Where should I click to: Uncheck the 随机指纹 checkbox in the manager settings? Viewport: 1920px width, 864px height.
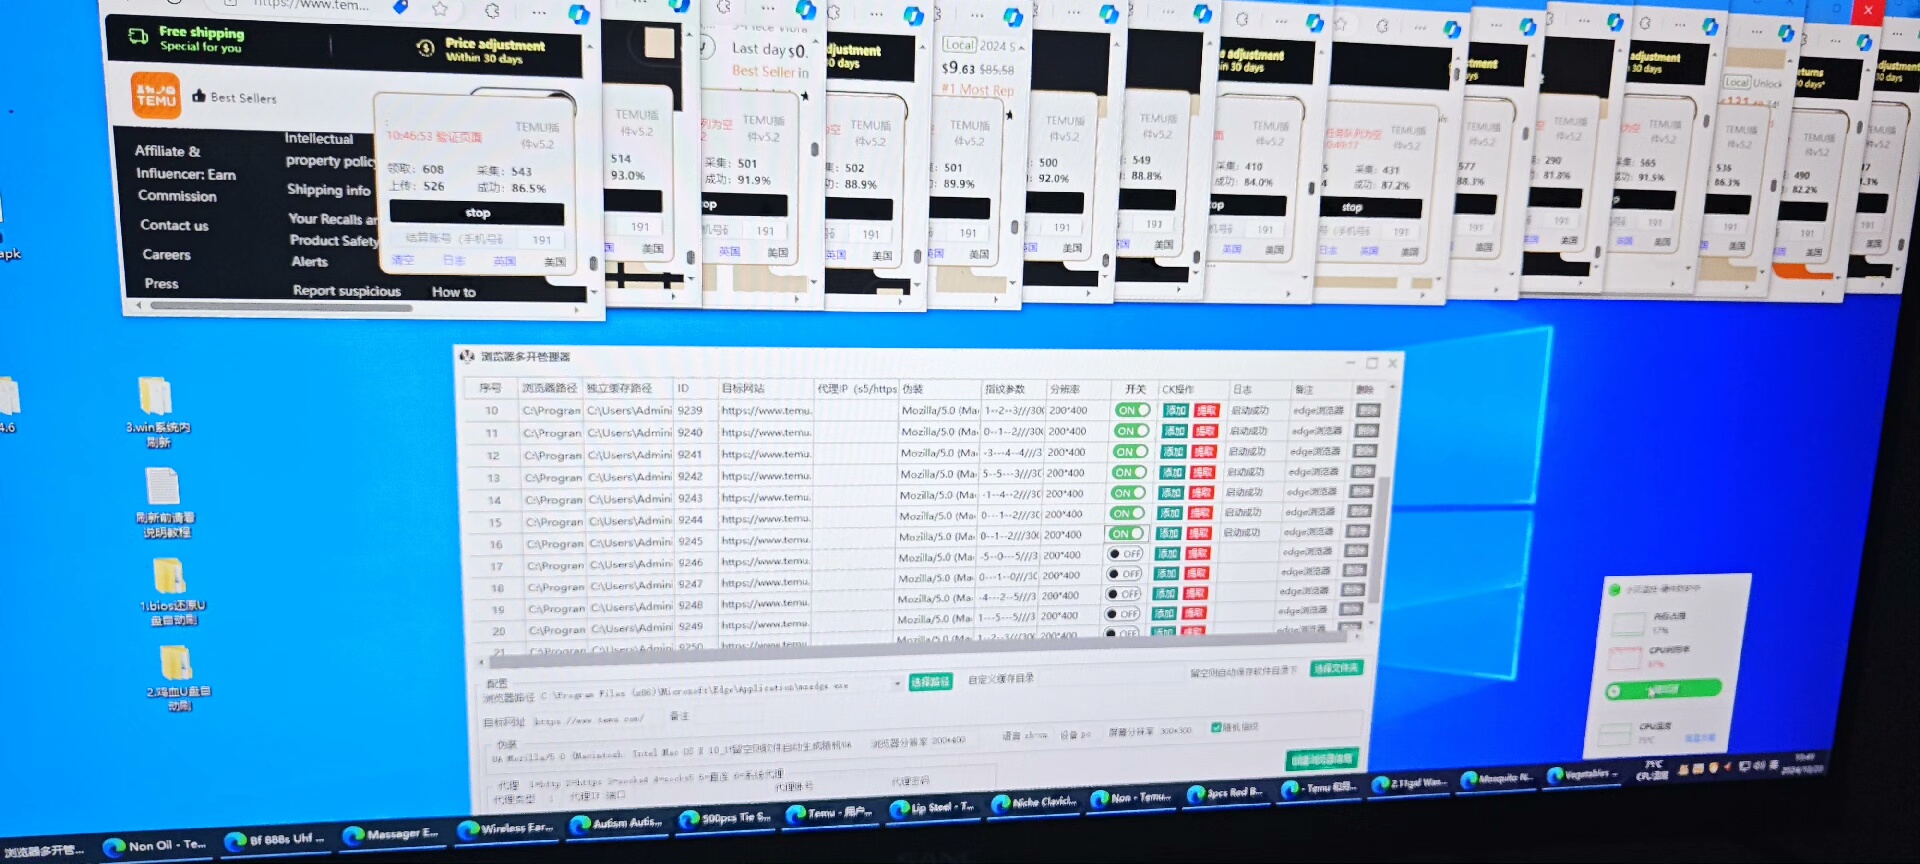(x=1216, y=727)
